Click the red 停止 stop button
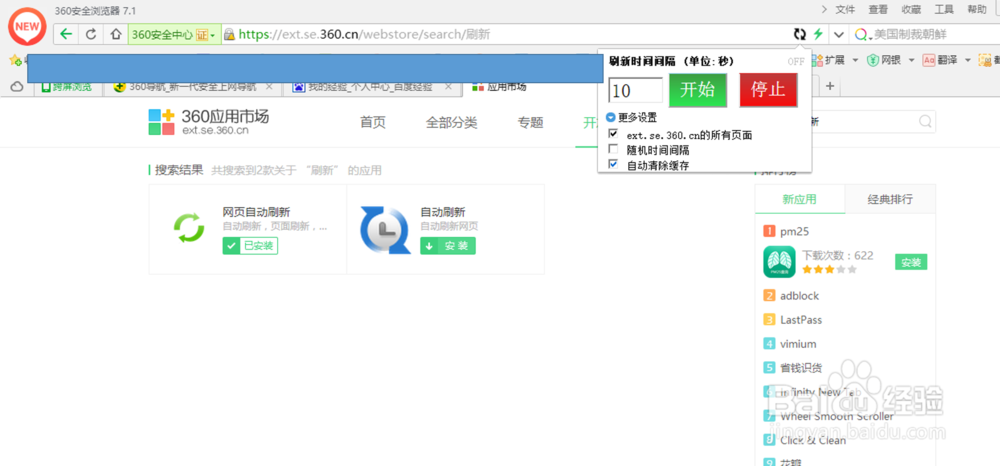Screen dimensions: 1000x466 tap(768, 90)
